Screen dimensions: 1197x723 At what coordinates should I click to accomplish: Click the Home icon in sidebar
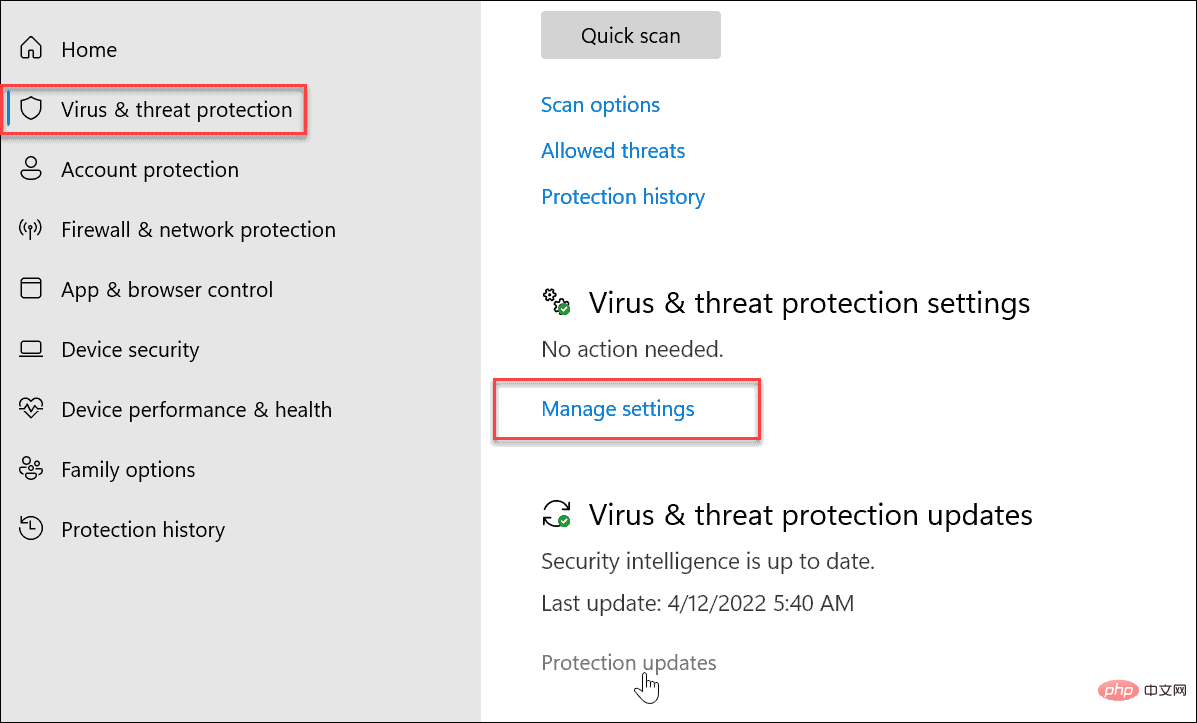31,48
